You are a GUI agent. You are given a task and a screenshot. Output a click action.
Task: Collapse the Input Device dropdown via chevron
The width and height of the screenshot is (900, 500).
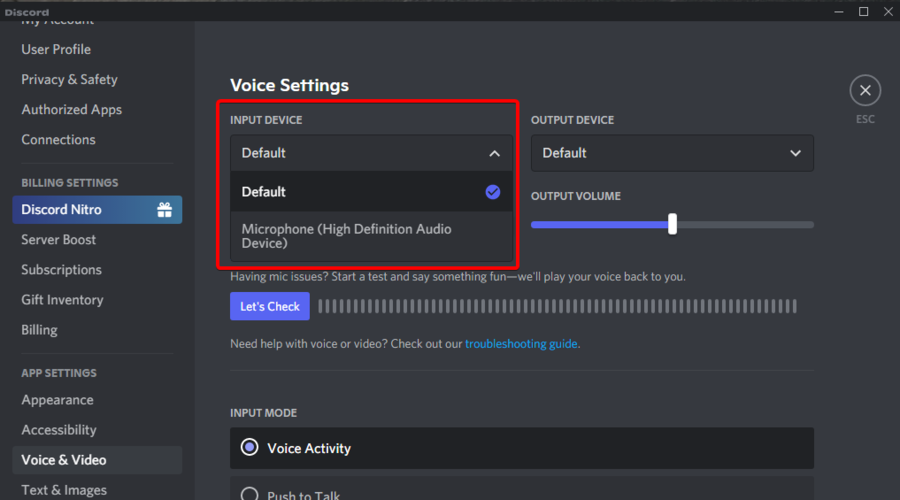pos(494,153)
